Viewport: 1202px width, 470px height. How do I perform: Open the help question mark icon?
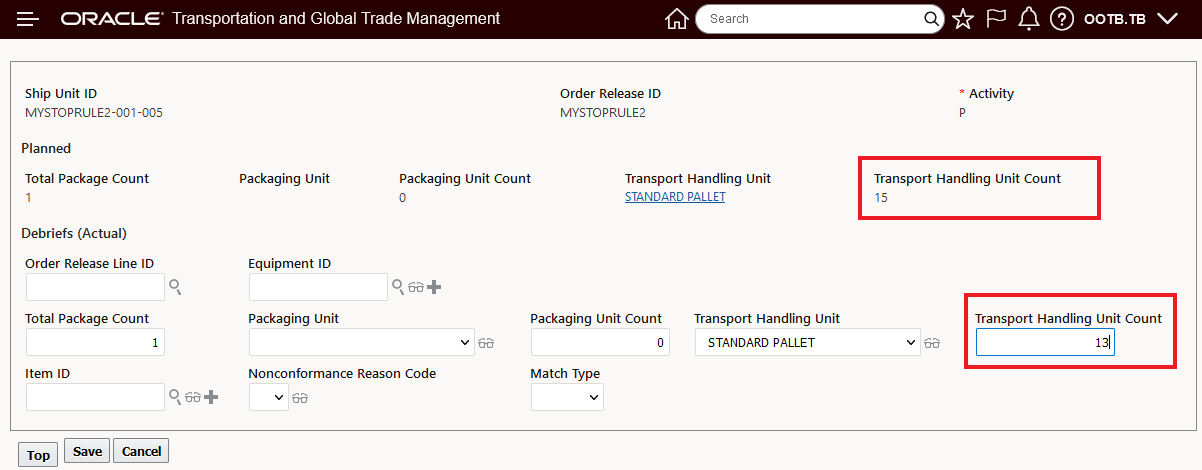(x=1062, y=19)
